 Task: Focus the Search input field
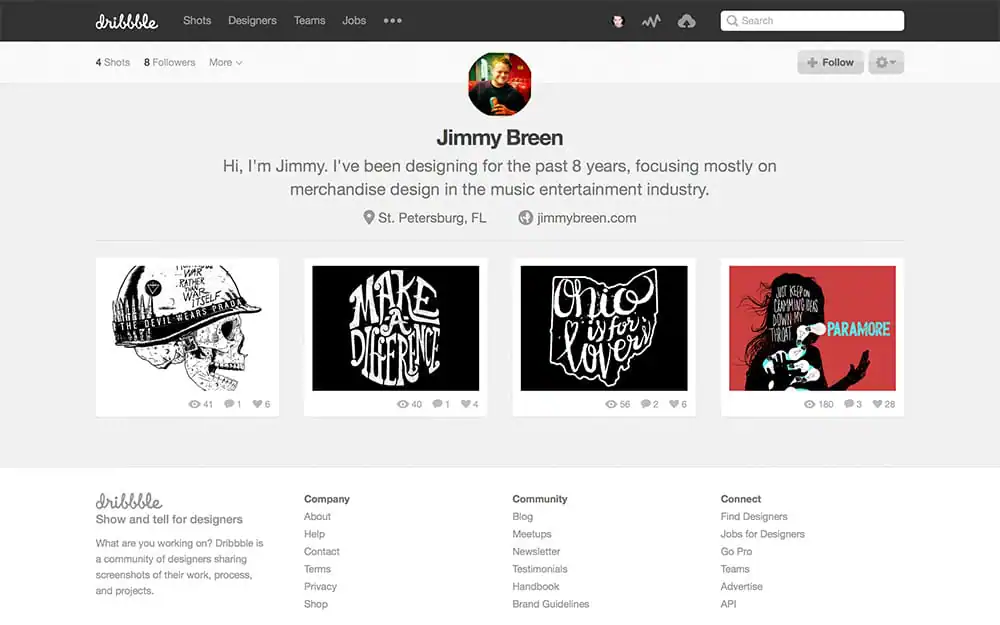pos(812,20)
